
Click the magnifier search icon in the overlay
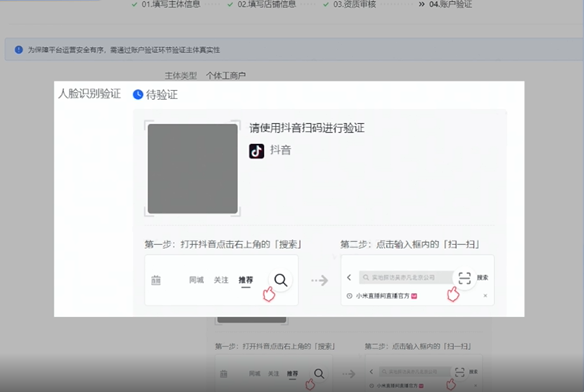click(x=280, y=280)
